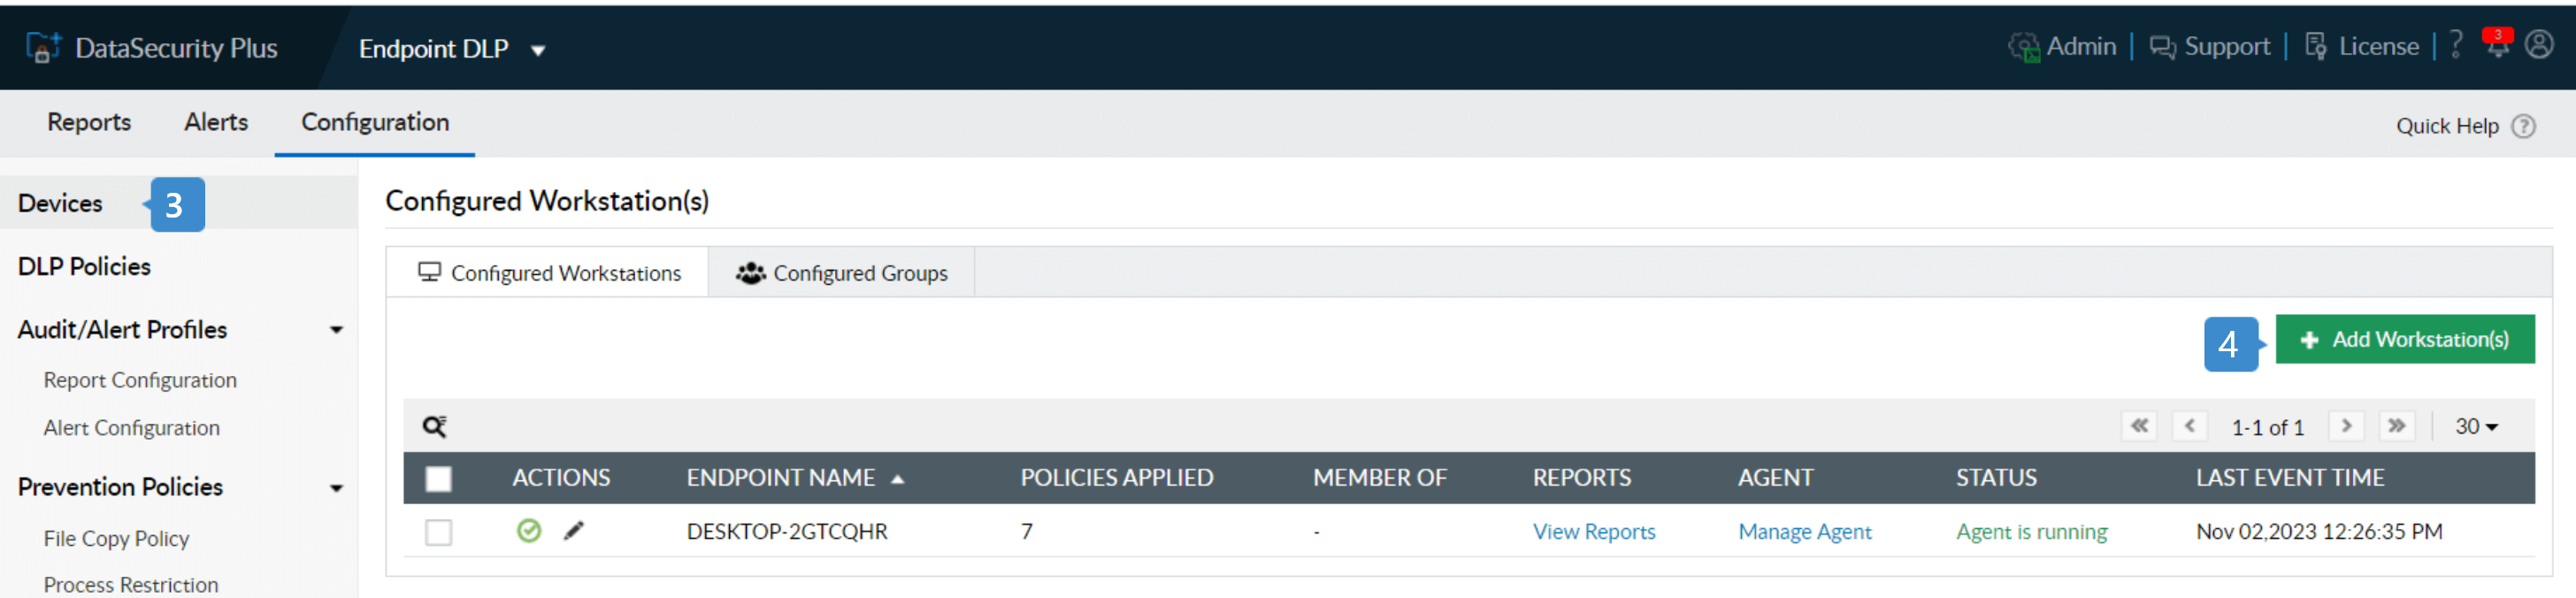The height and width of the screenshot is (598, 2576).
Task: Sort by the Endpoint Name column header
Action: click(x=781, y=479)
